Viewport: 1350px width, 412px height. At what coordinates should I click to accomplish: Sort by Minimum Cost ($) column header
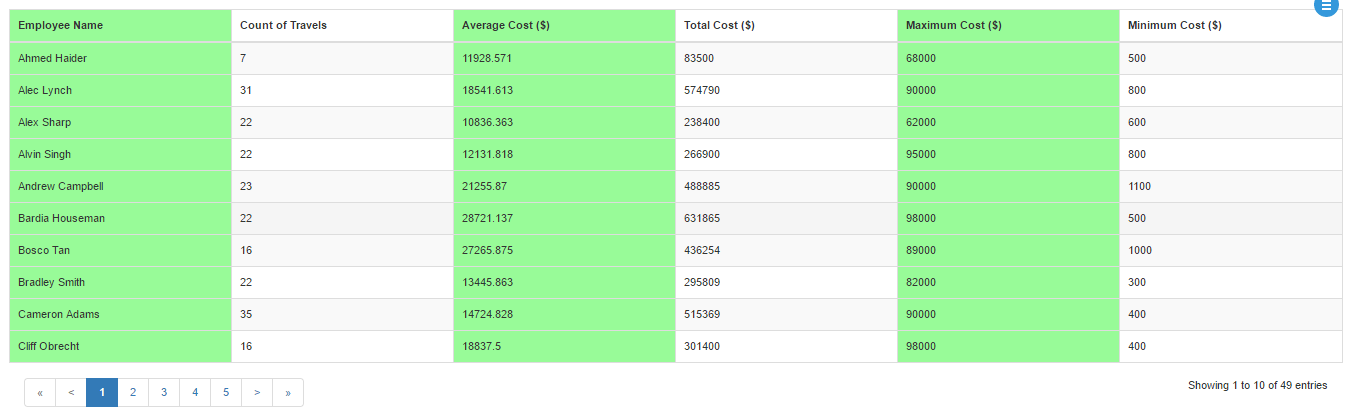[x=1231, y=26]
